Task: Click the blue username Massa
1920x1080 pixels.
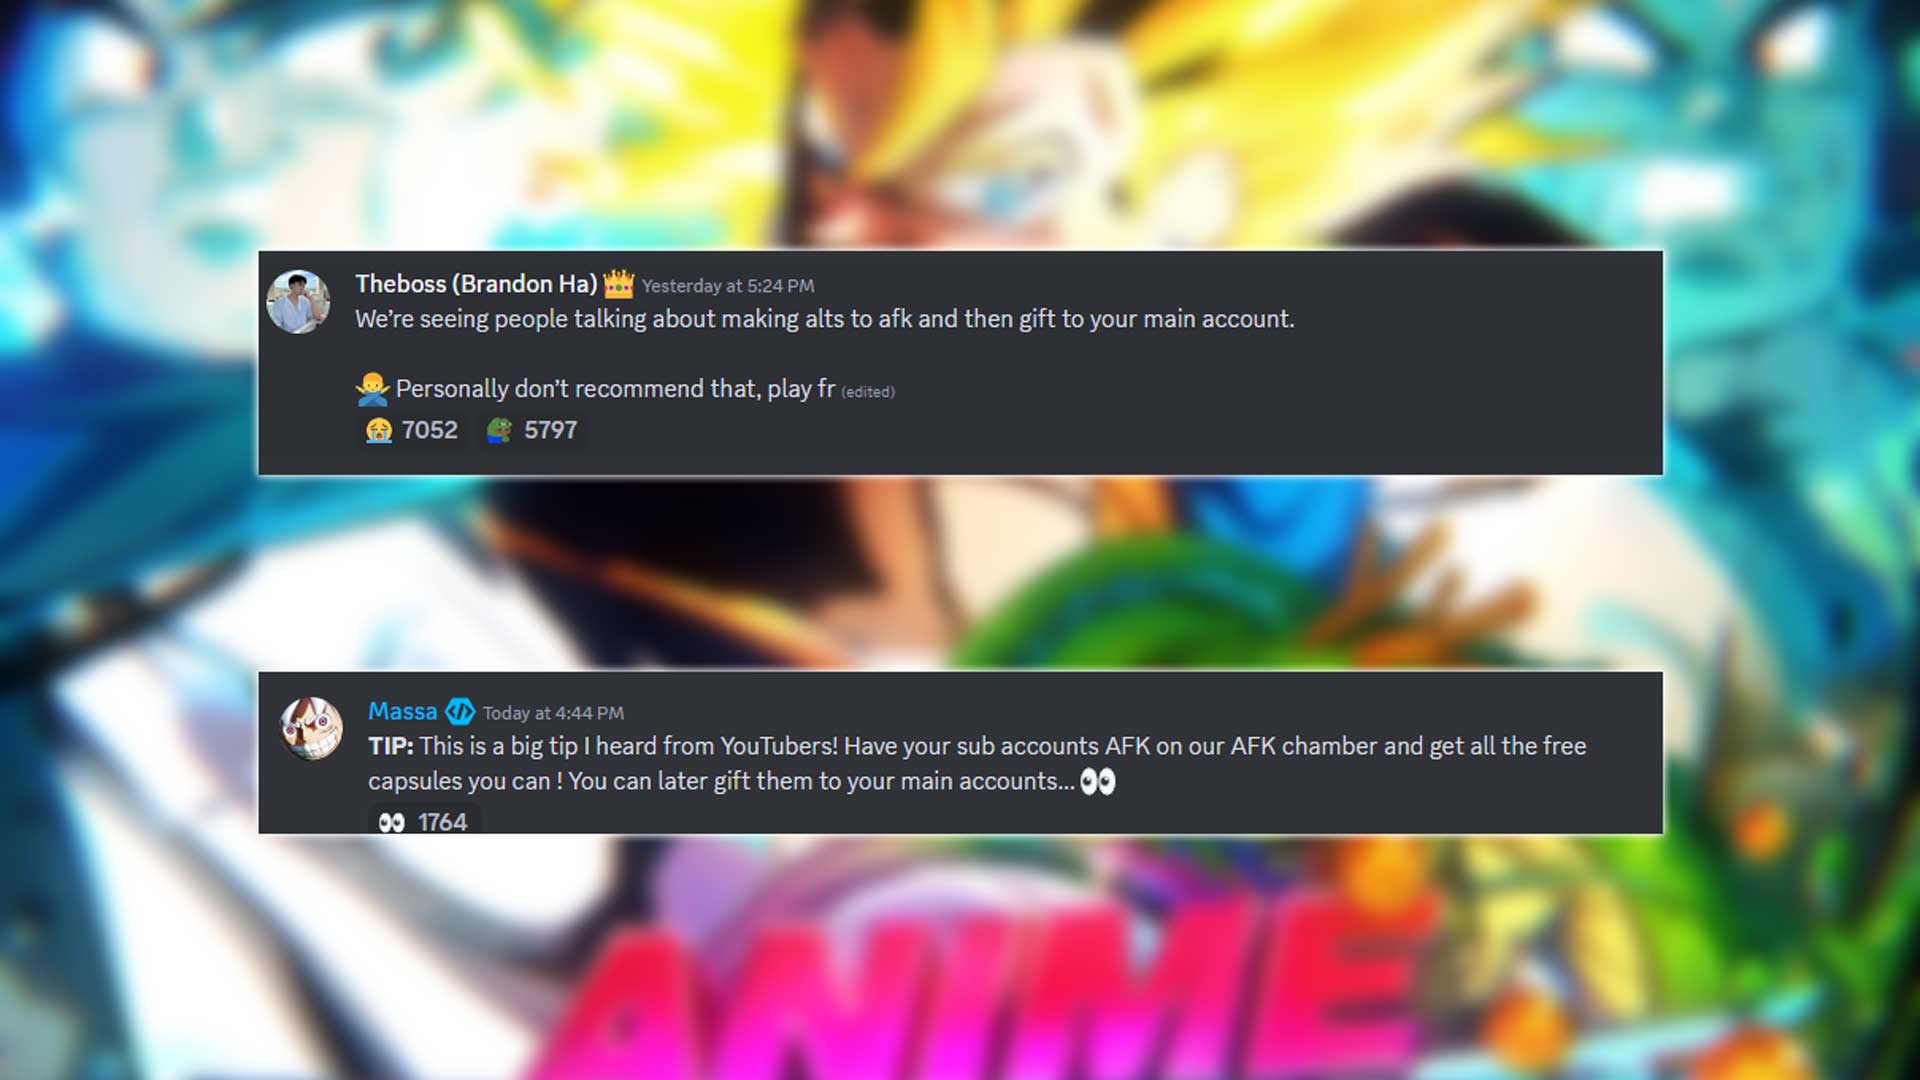Action: [x=403, y=711]
